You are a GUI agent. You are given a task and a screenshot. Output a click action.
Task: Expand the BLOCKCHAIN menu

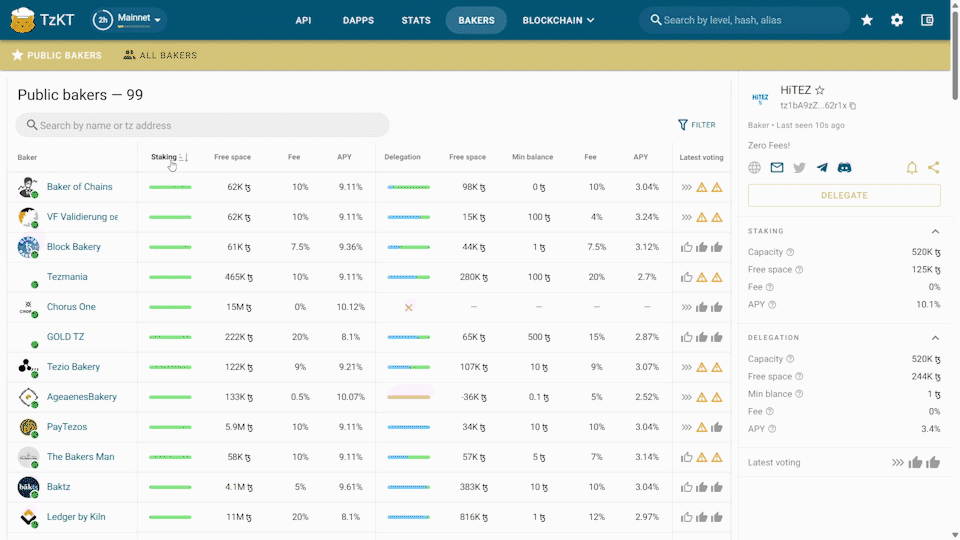558,20
